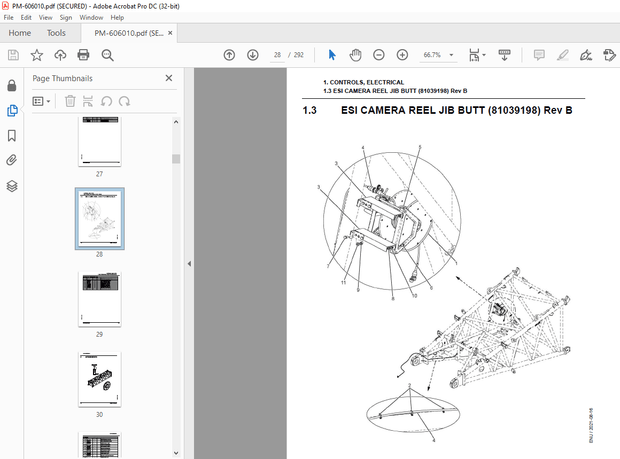Select the page 30 thumbnail

coord(100,380)
